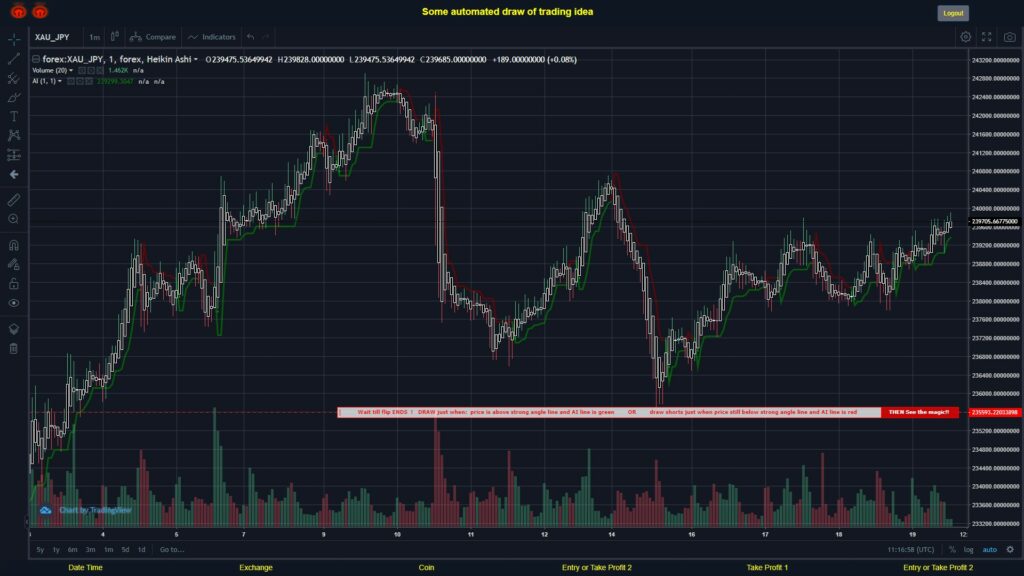Click the second red logo icon
This screenshot has width=1024, height=576.
[40, 11]
